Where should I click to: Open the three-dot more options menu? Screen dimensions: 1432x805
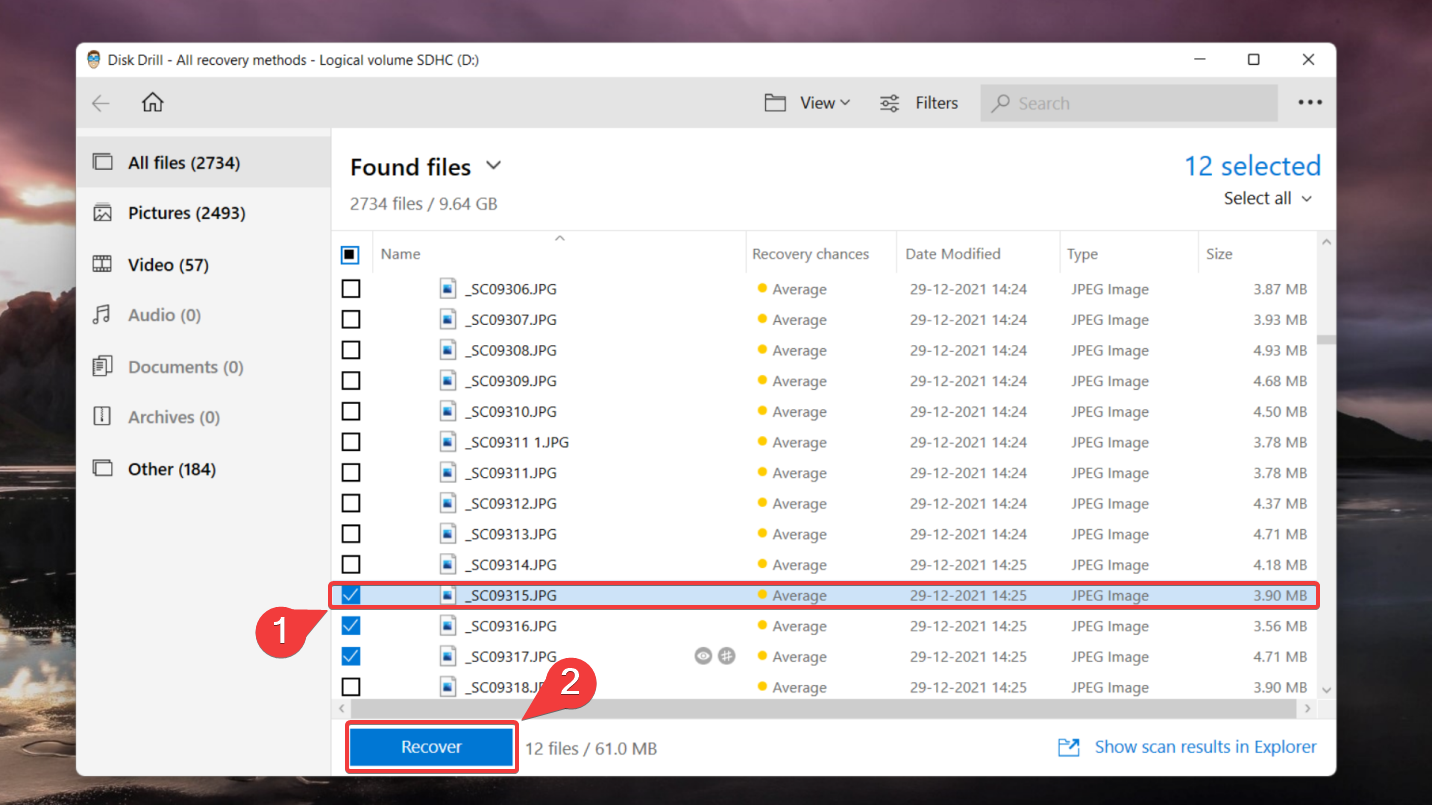click(1310, 102)
